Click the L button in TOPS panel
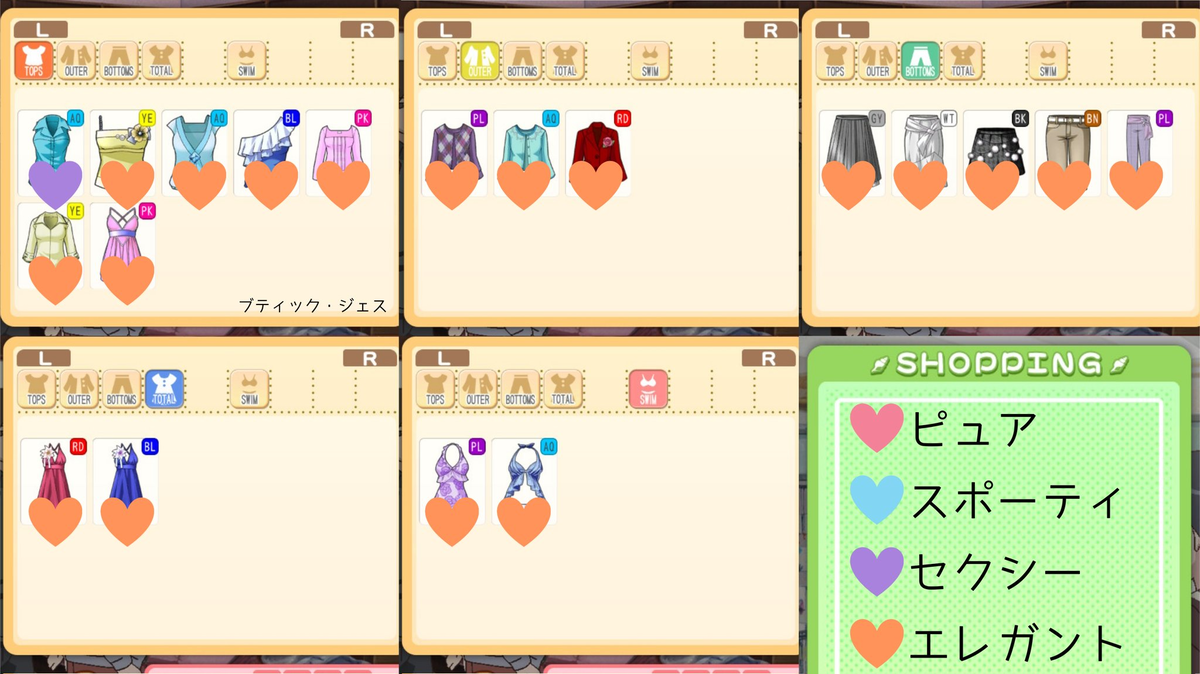Screen dimensions: 1200x674 click(42, 30)
